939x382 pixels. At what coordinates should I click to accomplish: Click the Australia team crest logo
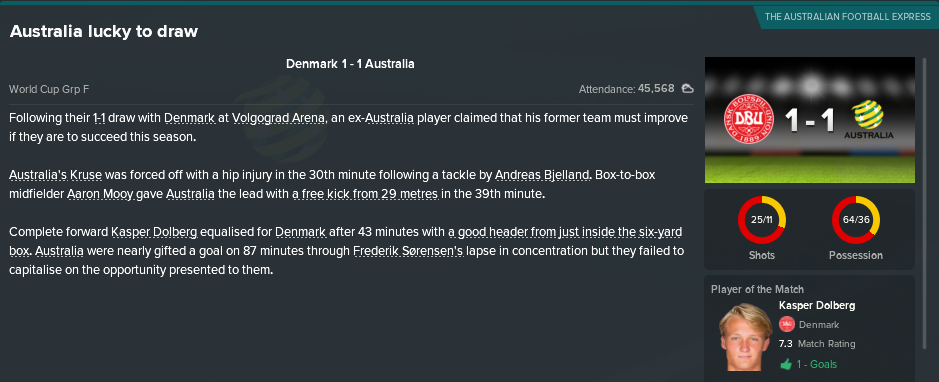pyautogui.click(x=868, y=116)
